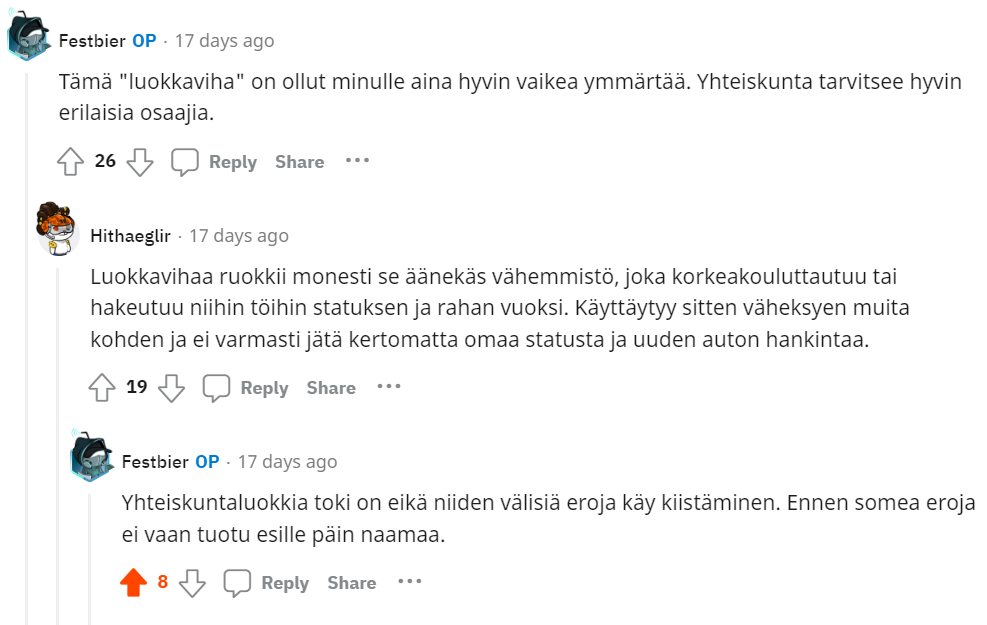Open the more options menu on the 8-point reply
The height and width of the screenshot is (625, 987).
point(410,582)
